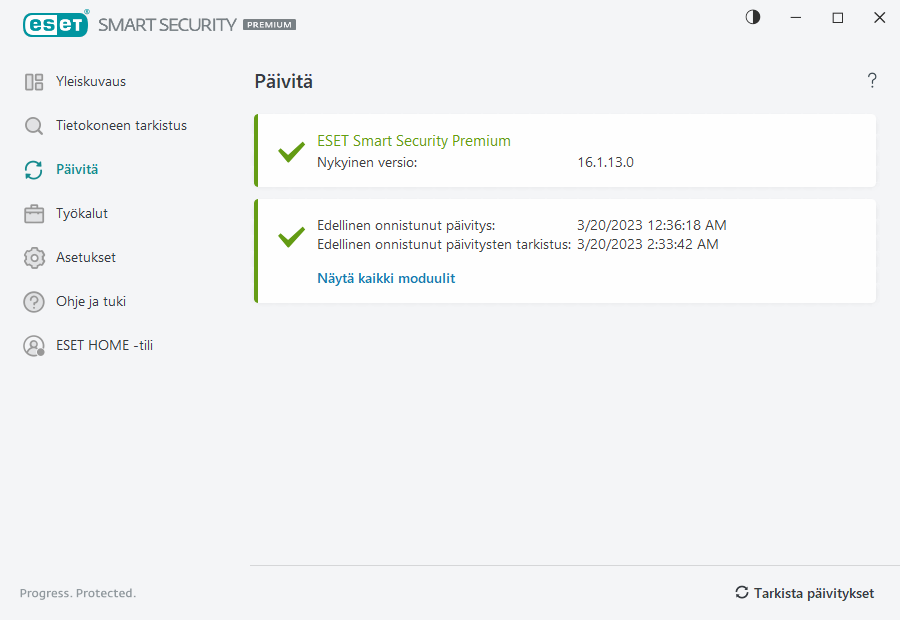
Task: Click the Päivitä refresh arrows icon
Action: point(34,170)
